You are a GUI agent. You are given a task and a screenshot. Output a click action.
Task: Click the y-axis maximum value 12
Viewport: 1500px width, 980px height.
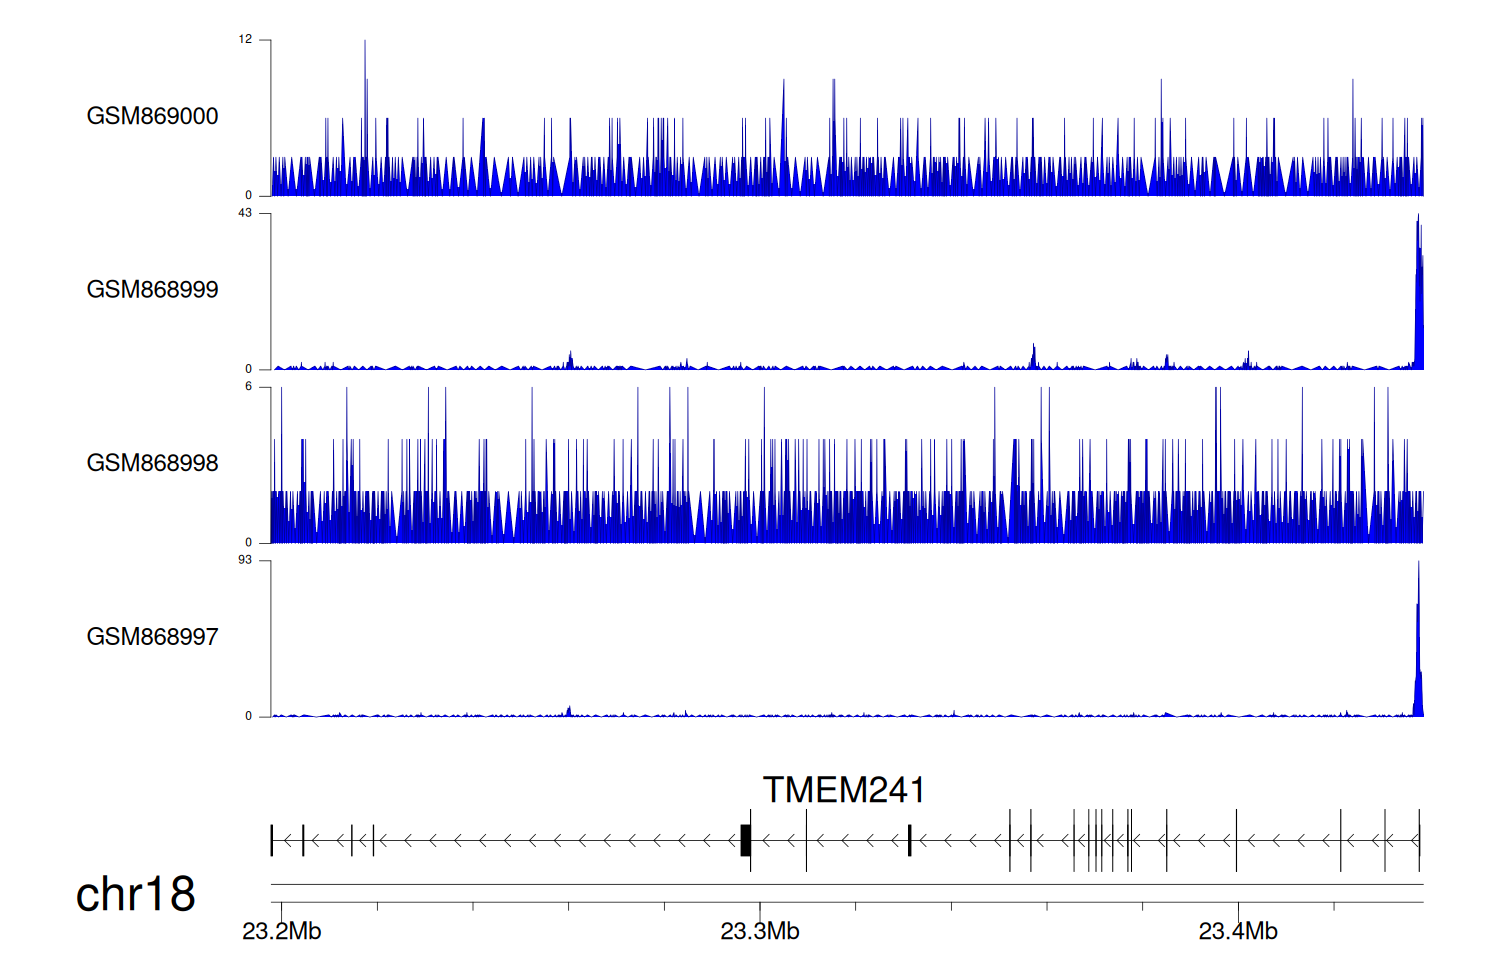245,40
